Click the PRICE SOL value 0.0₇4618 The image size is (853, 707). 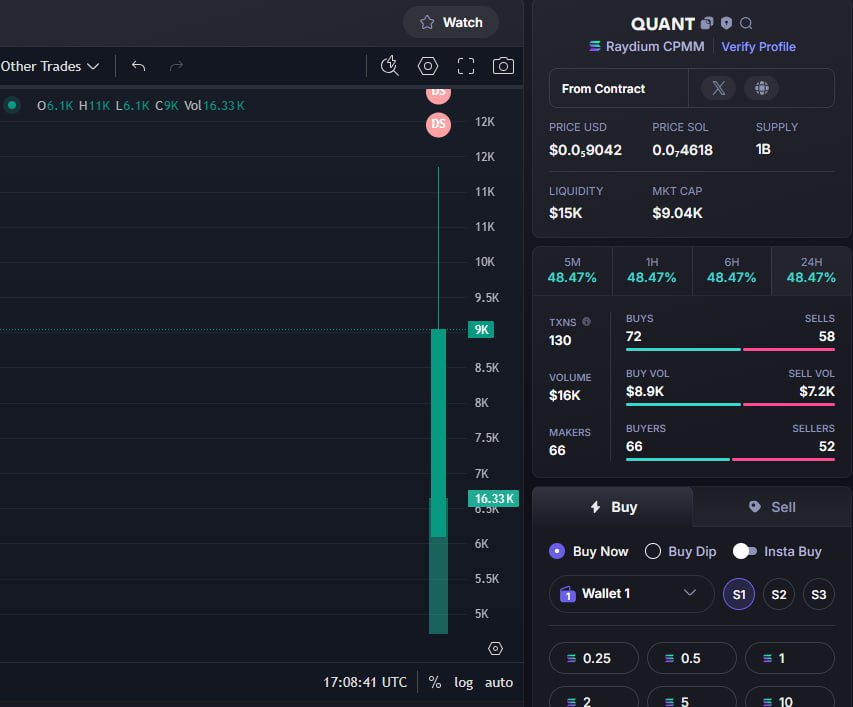coord(682,150)
